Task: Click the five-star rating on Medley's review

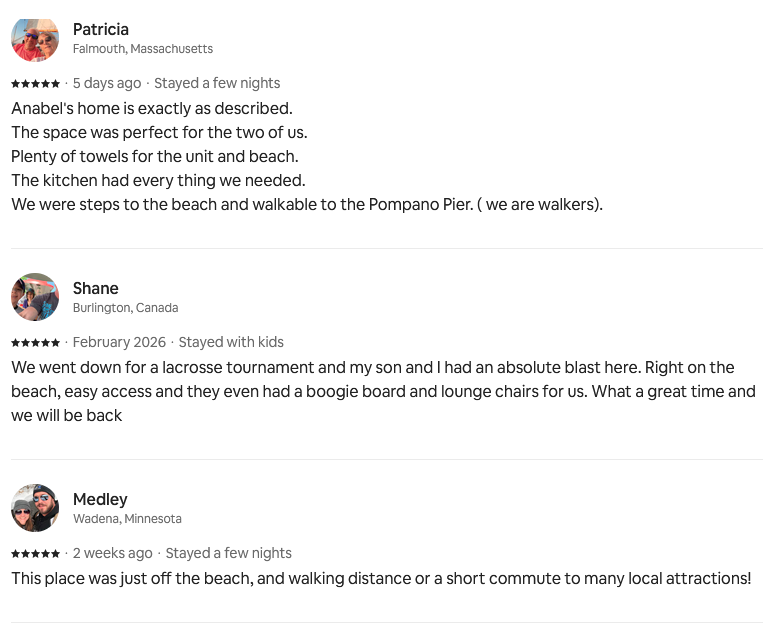Action: (x=35, y=554)
